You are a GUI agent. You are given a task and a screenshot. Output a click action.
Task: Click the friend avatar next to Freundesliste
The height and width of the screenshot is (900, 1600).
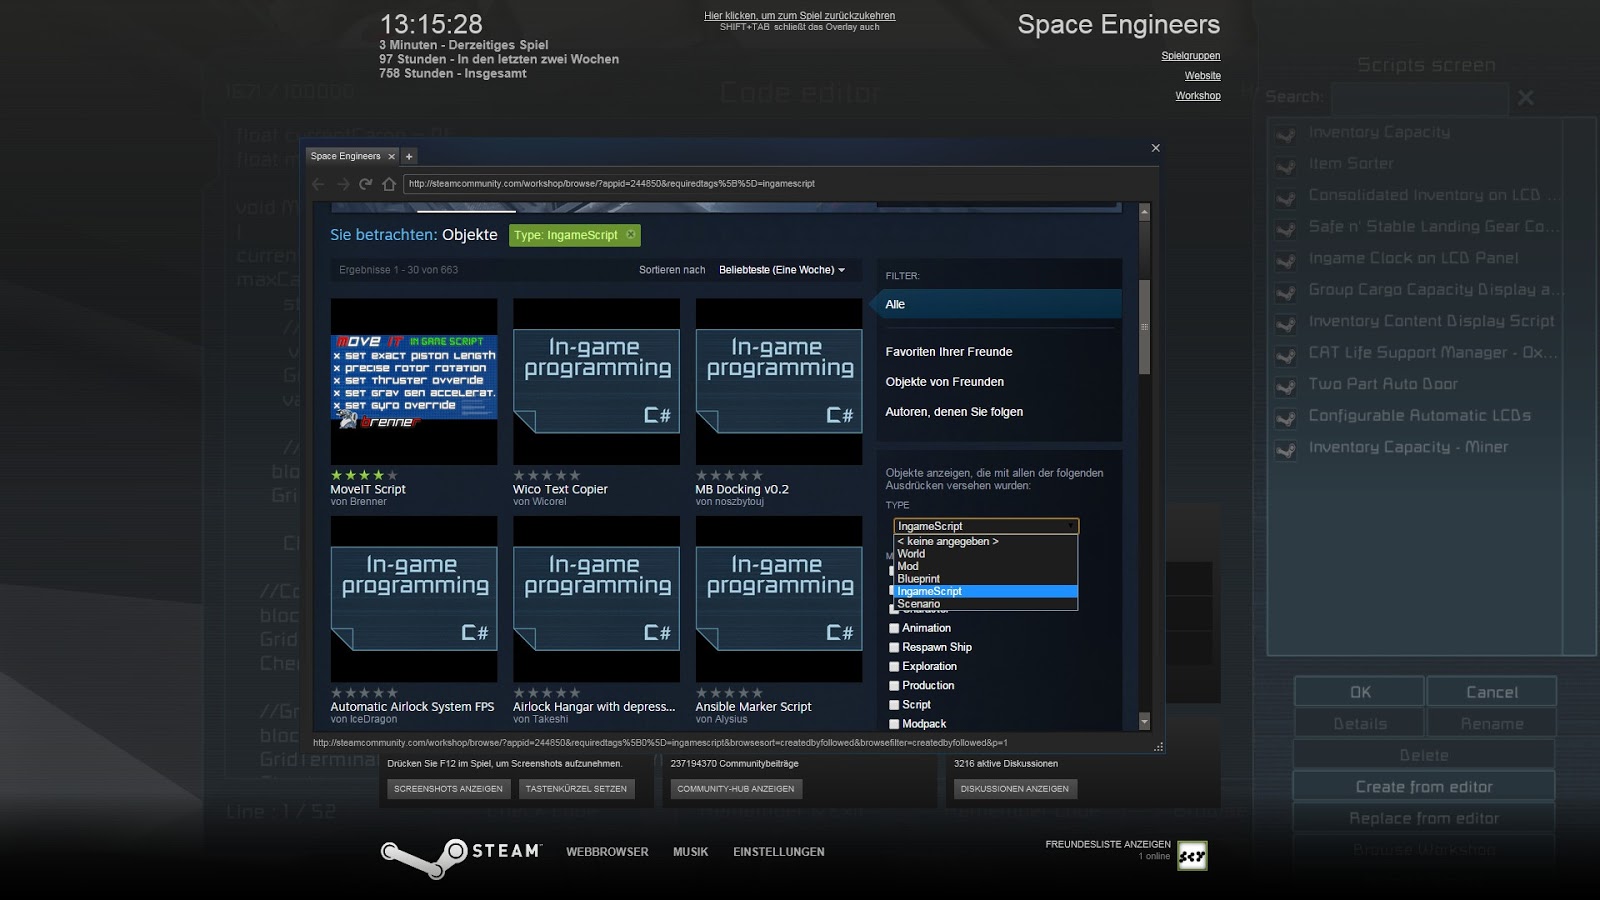(x=1192, y=855)
